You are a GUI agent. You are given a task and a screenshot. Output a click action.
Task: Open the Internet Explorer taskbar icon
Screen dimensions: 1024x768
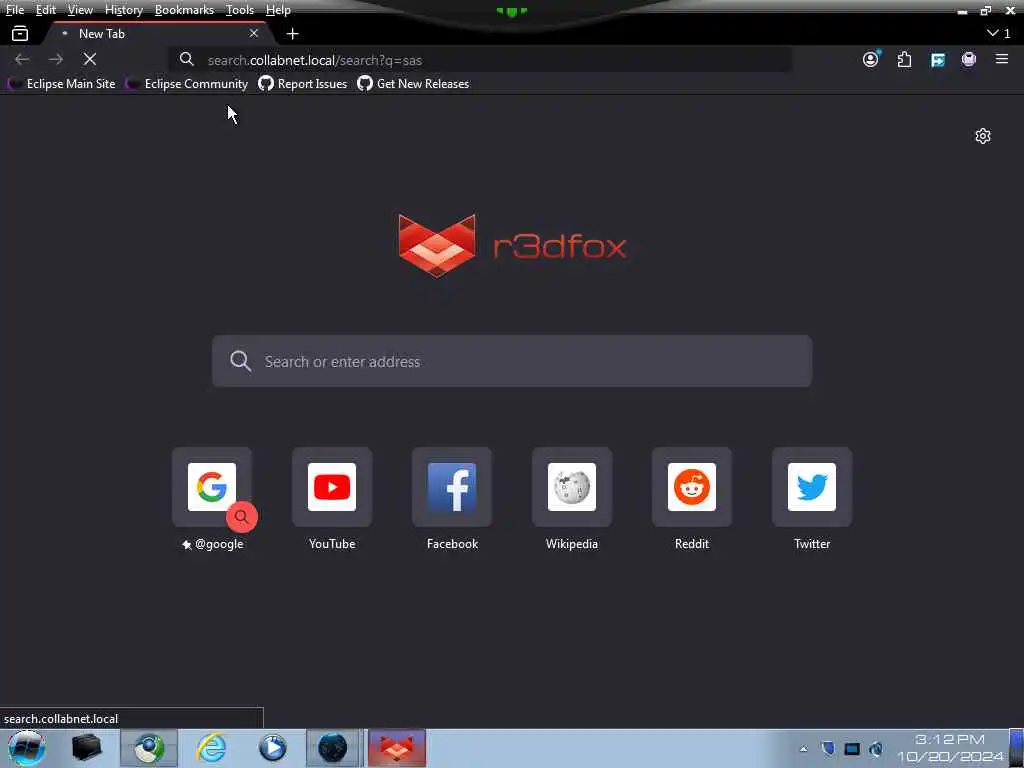click(x=211, y=748)
